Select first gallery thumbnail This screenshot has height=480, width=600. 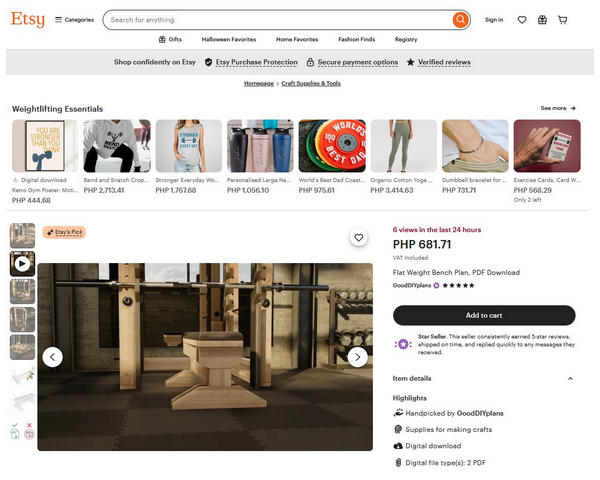tap(22, 236)
